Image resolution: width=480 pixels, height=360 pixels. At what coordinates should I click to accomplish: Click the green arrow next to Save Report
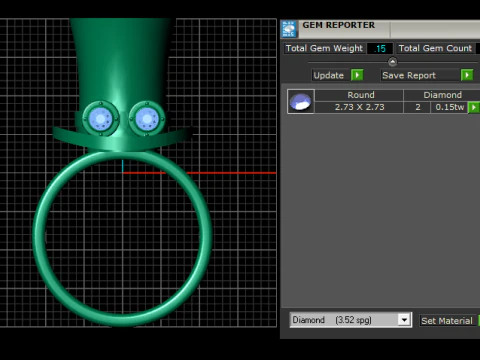point(467,75)
